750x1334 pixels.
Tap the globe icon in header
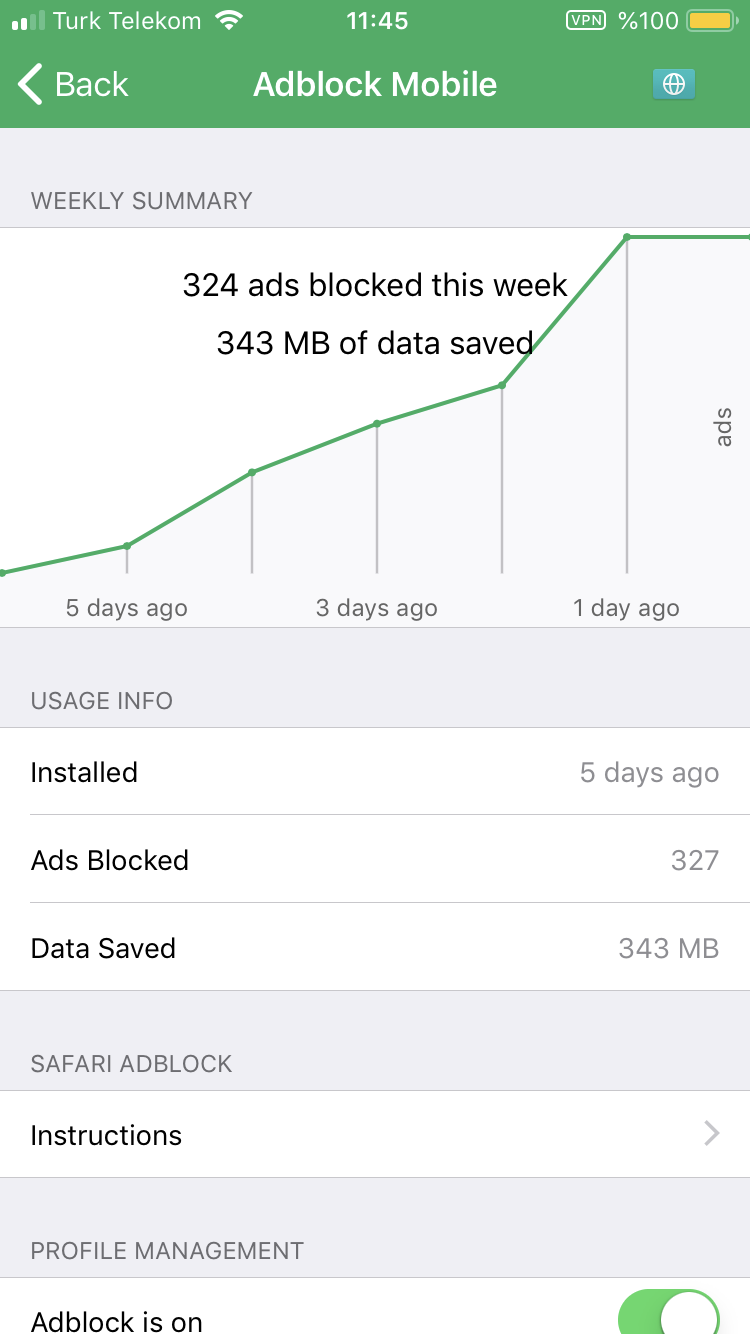click(674, 85)
